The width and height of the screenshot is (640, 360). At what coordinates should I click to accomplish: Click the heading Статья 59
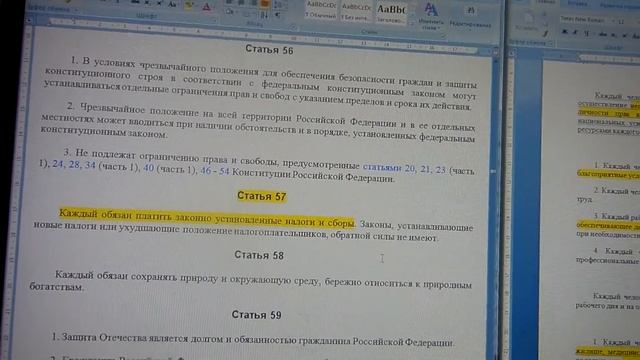coord(256,315)
